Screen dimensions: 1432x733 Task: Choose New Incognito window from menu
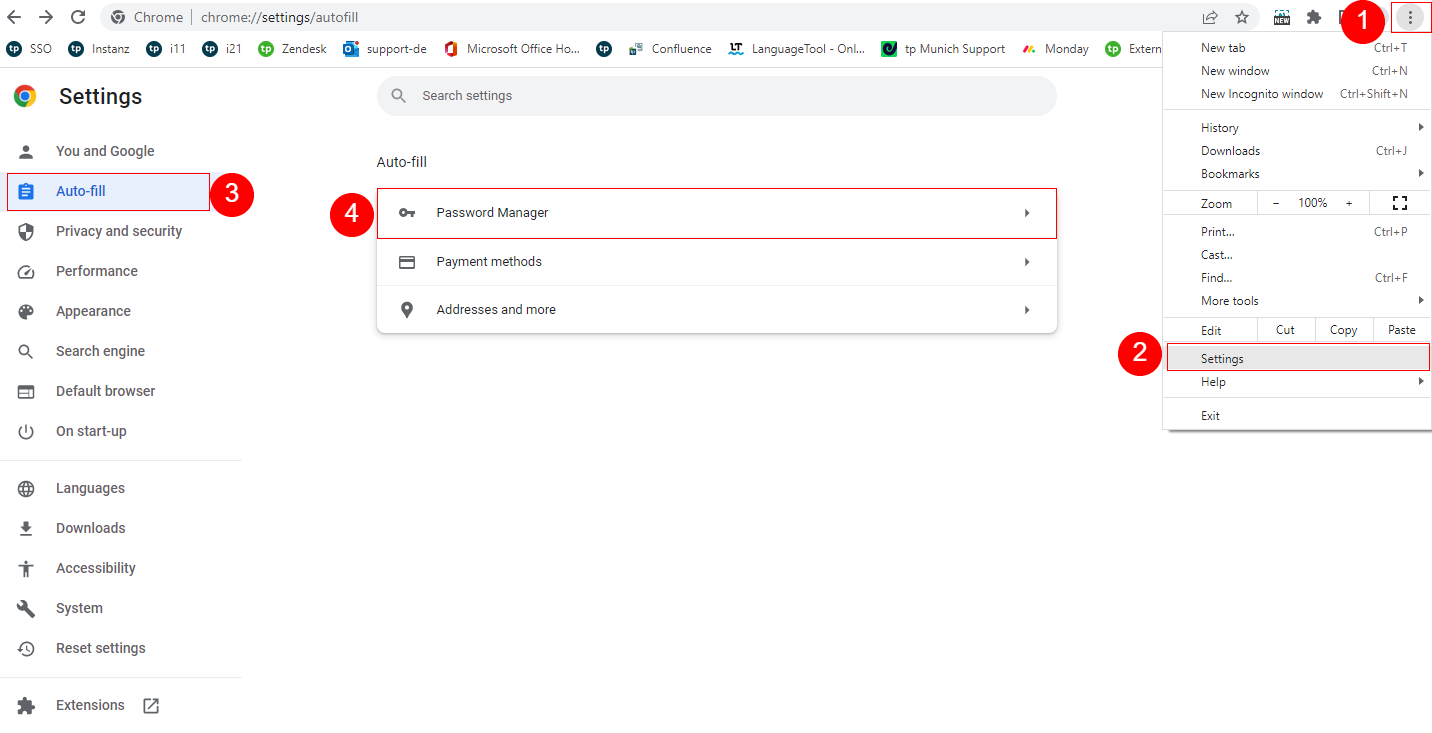click(x=1262, y=94)
